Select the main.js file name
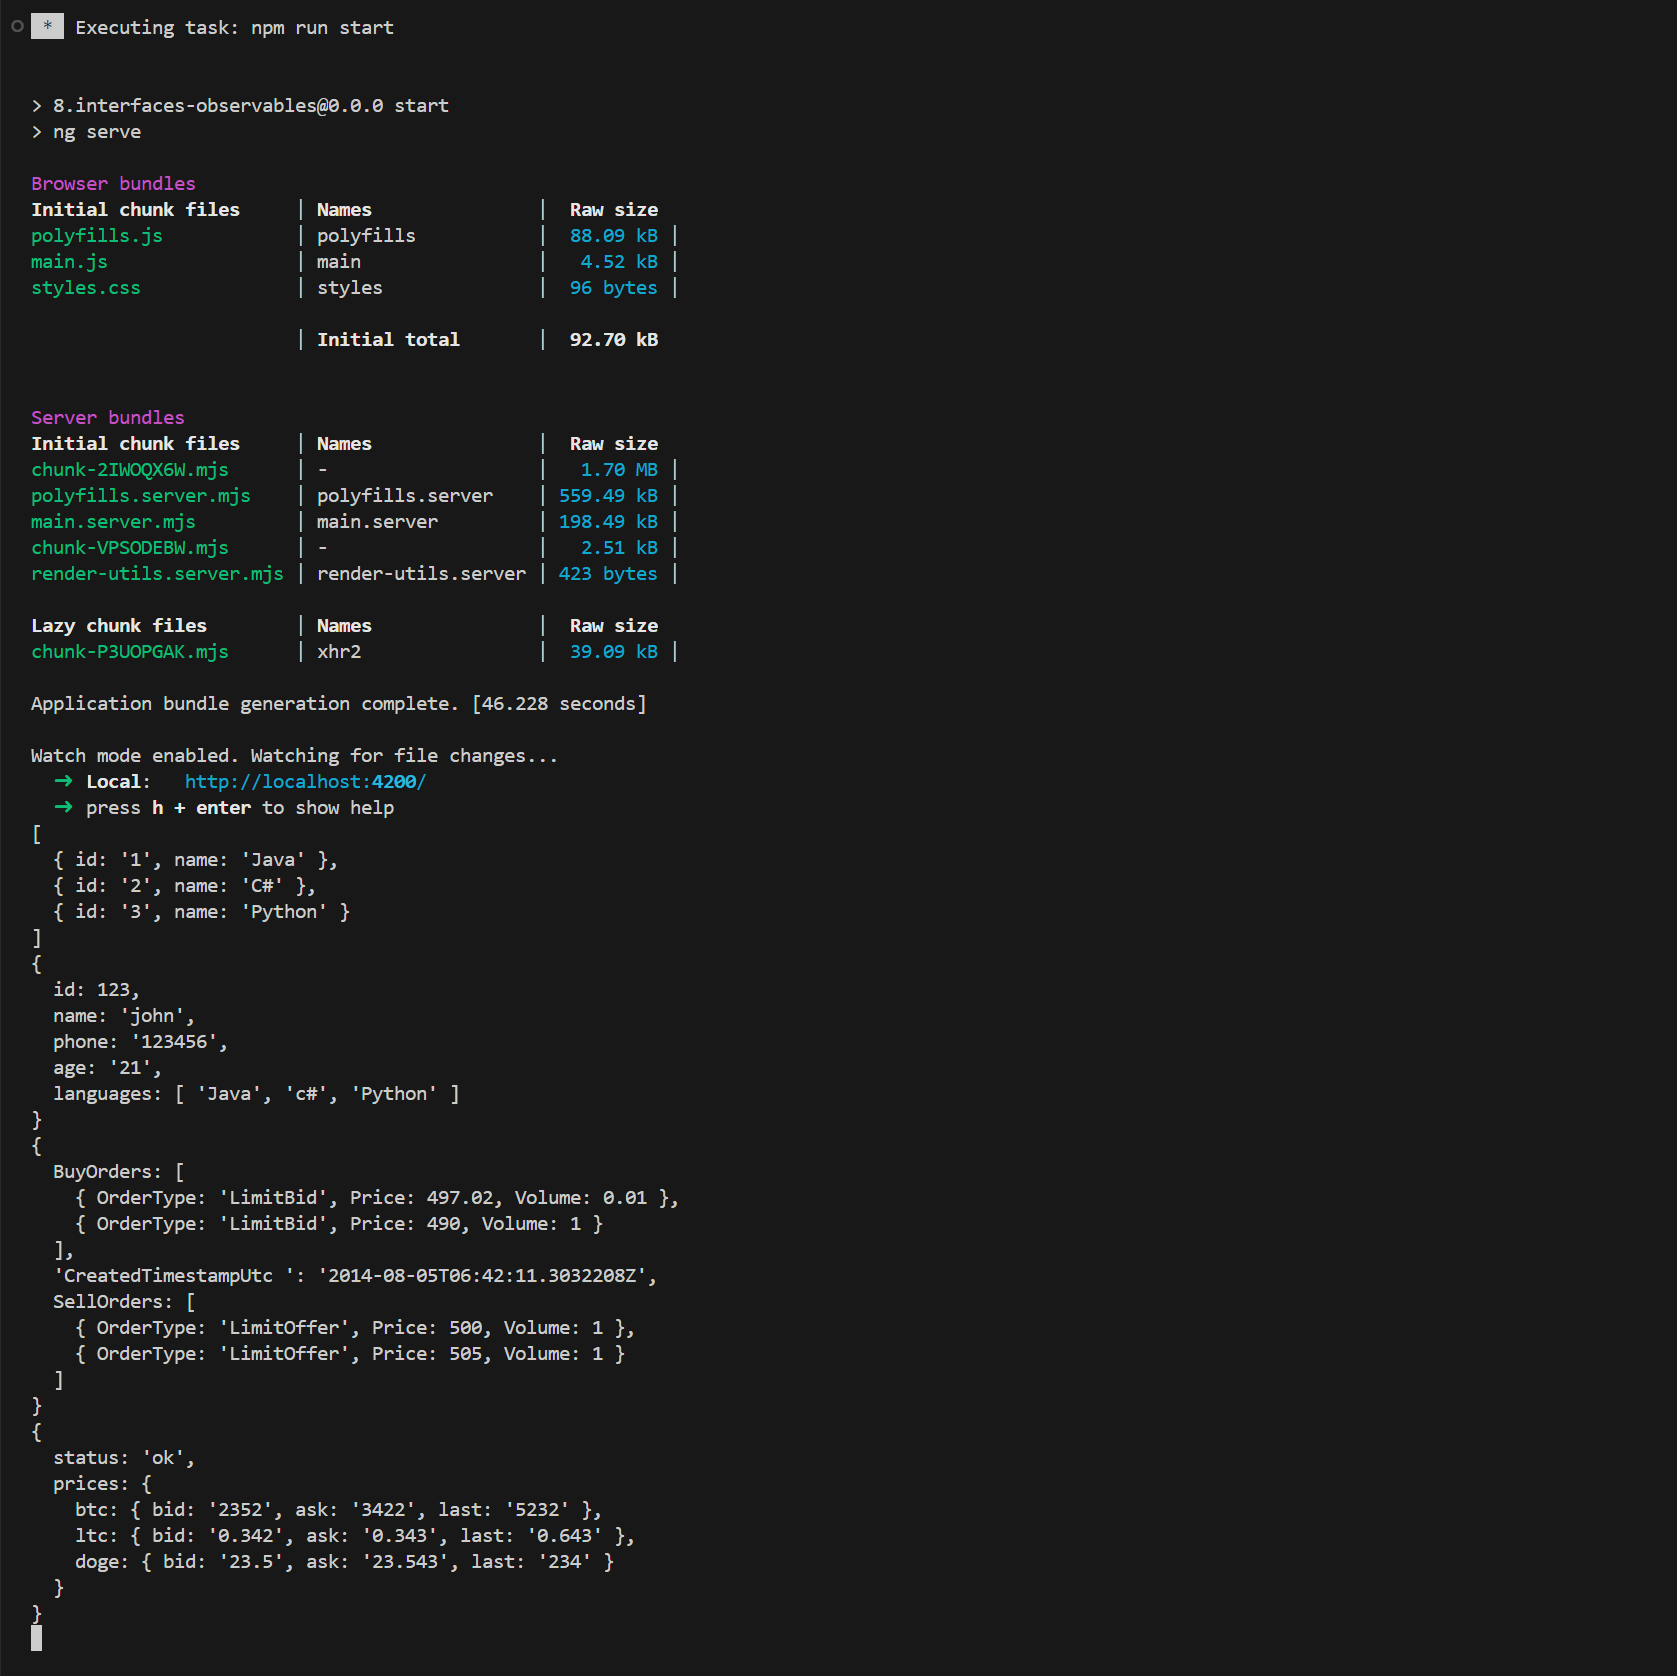Image resolution: width=1677 pixels, height=1676 pixels. pyautogui.click(x=69, y=262)
